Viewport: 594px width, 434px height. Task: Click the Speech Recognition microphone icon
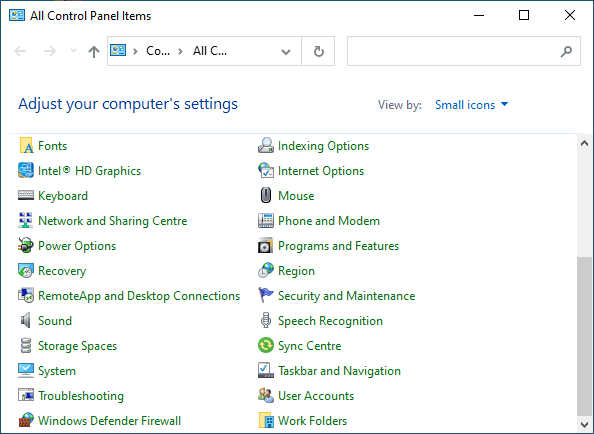[x=266, y=321]
